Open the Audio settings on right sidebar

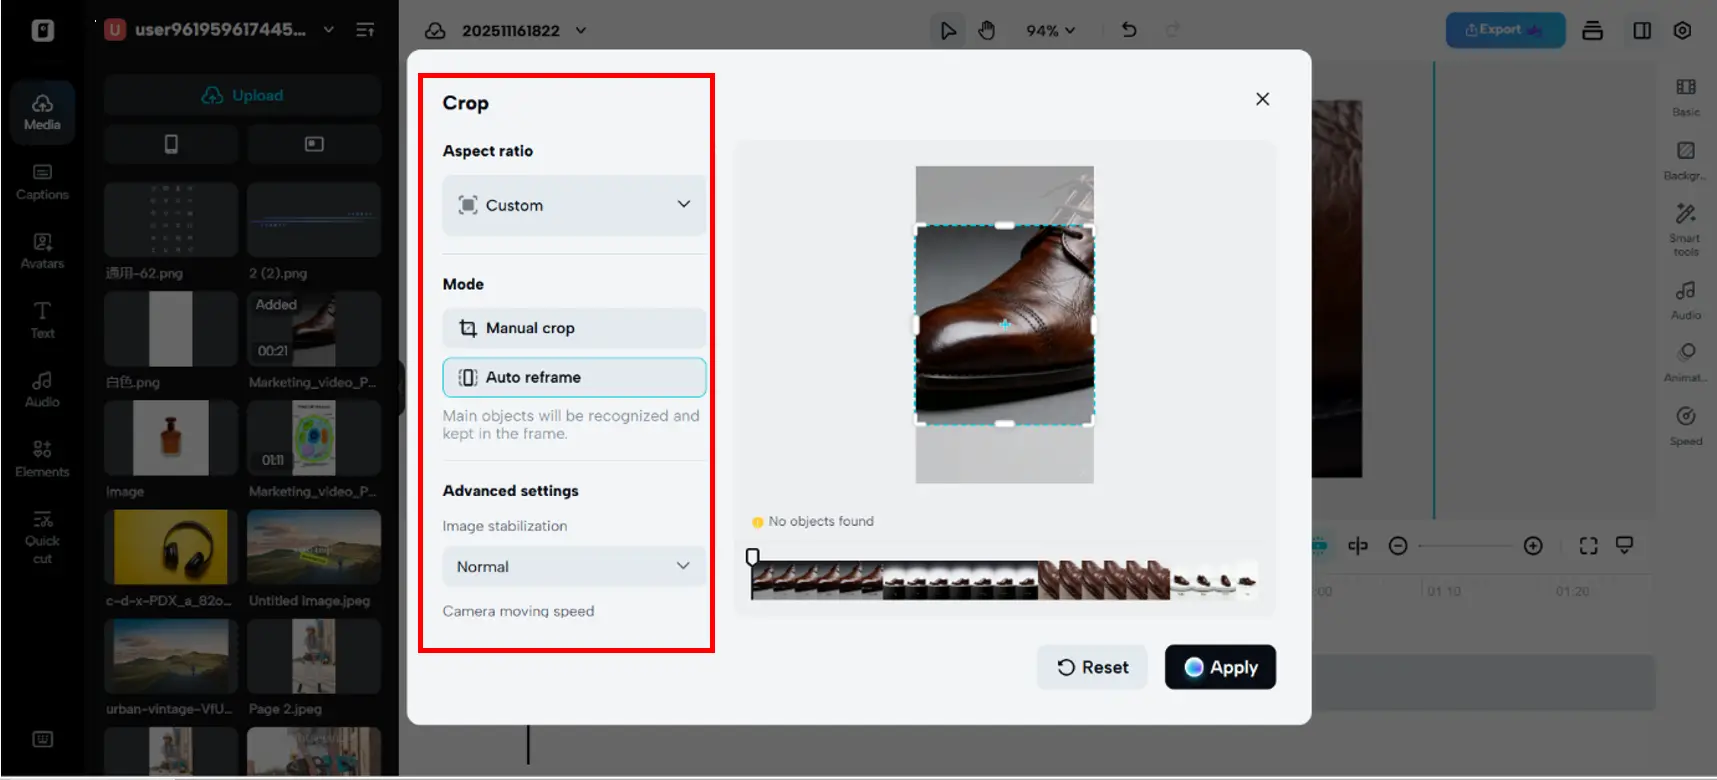pos(1686,299)
